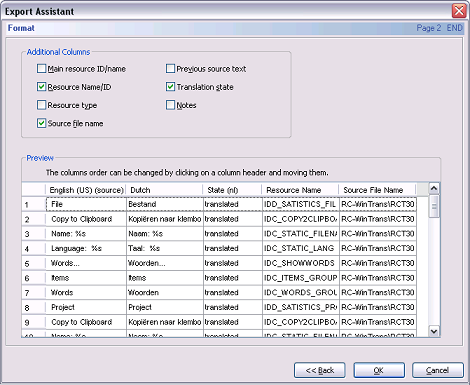This screenshot has height=385, width=470.
Task: Select the IDD_SATISTICS_PR cell in row 8
Action: [x=301, y=307]
